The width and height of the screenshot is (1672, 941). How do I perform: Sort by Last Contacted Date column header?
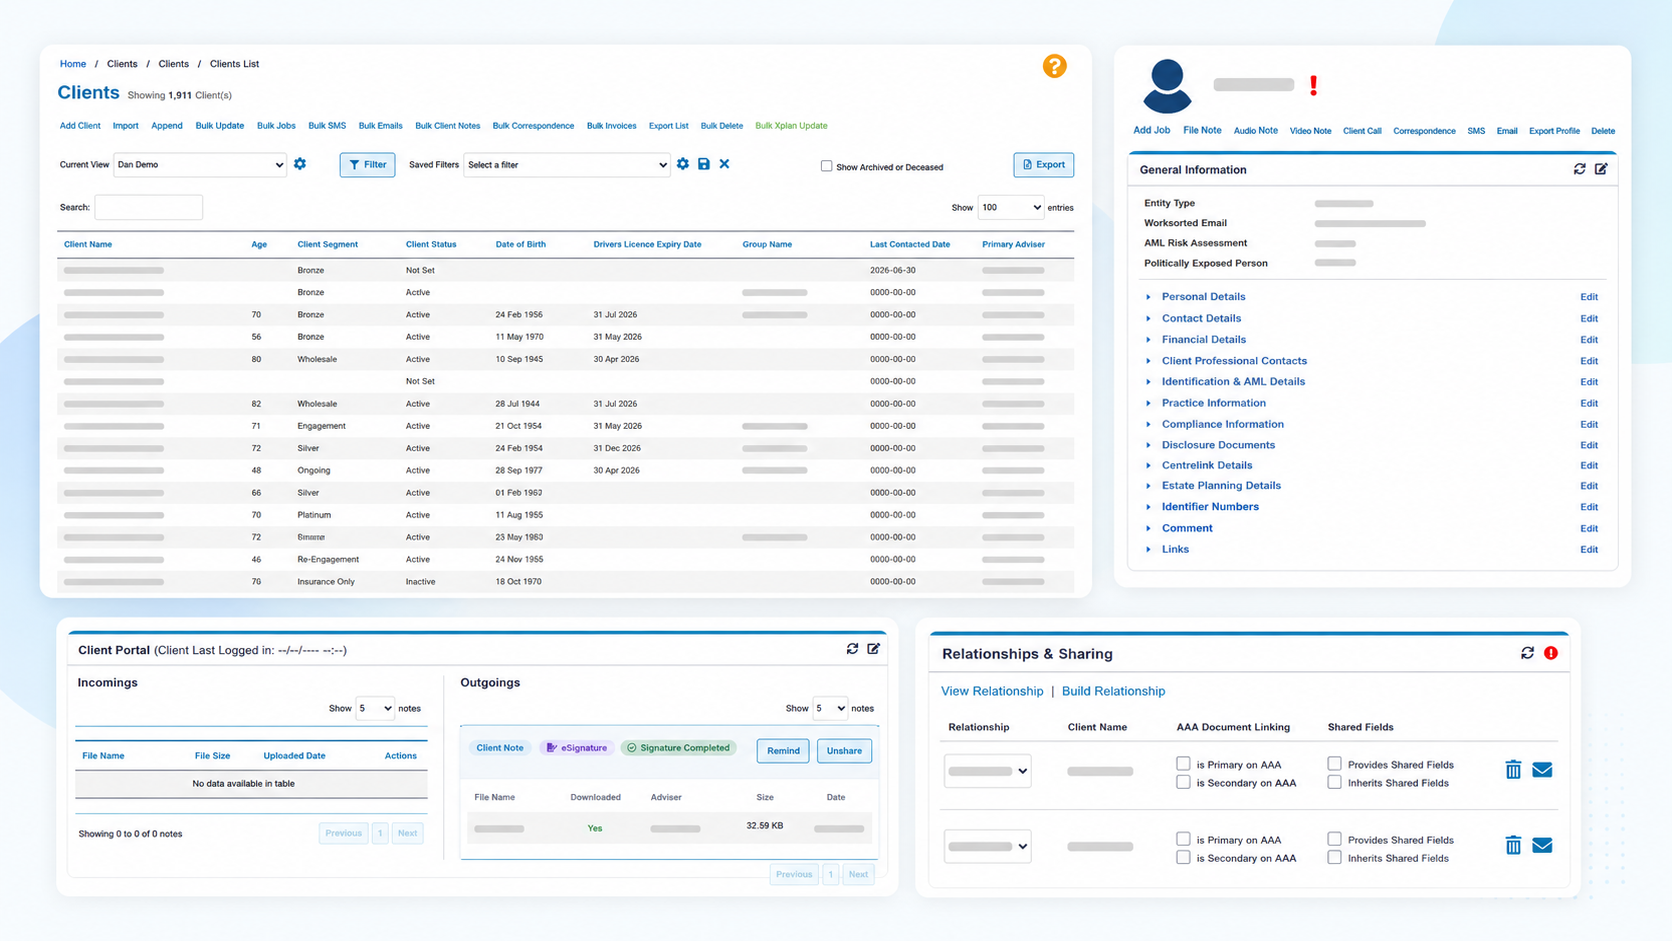tap(910, 244)
